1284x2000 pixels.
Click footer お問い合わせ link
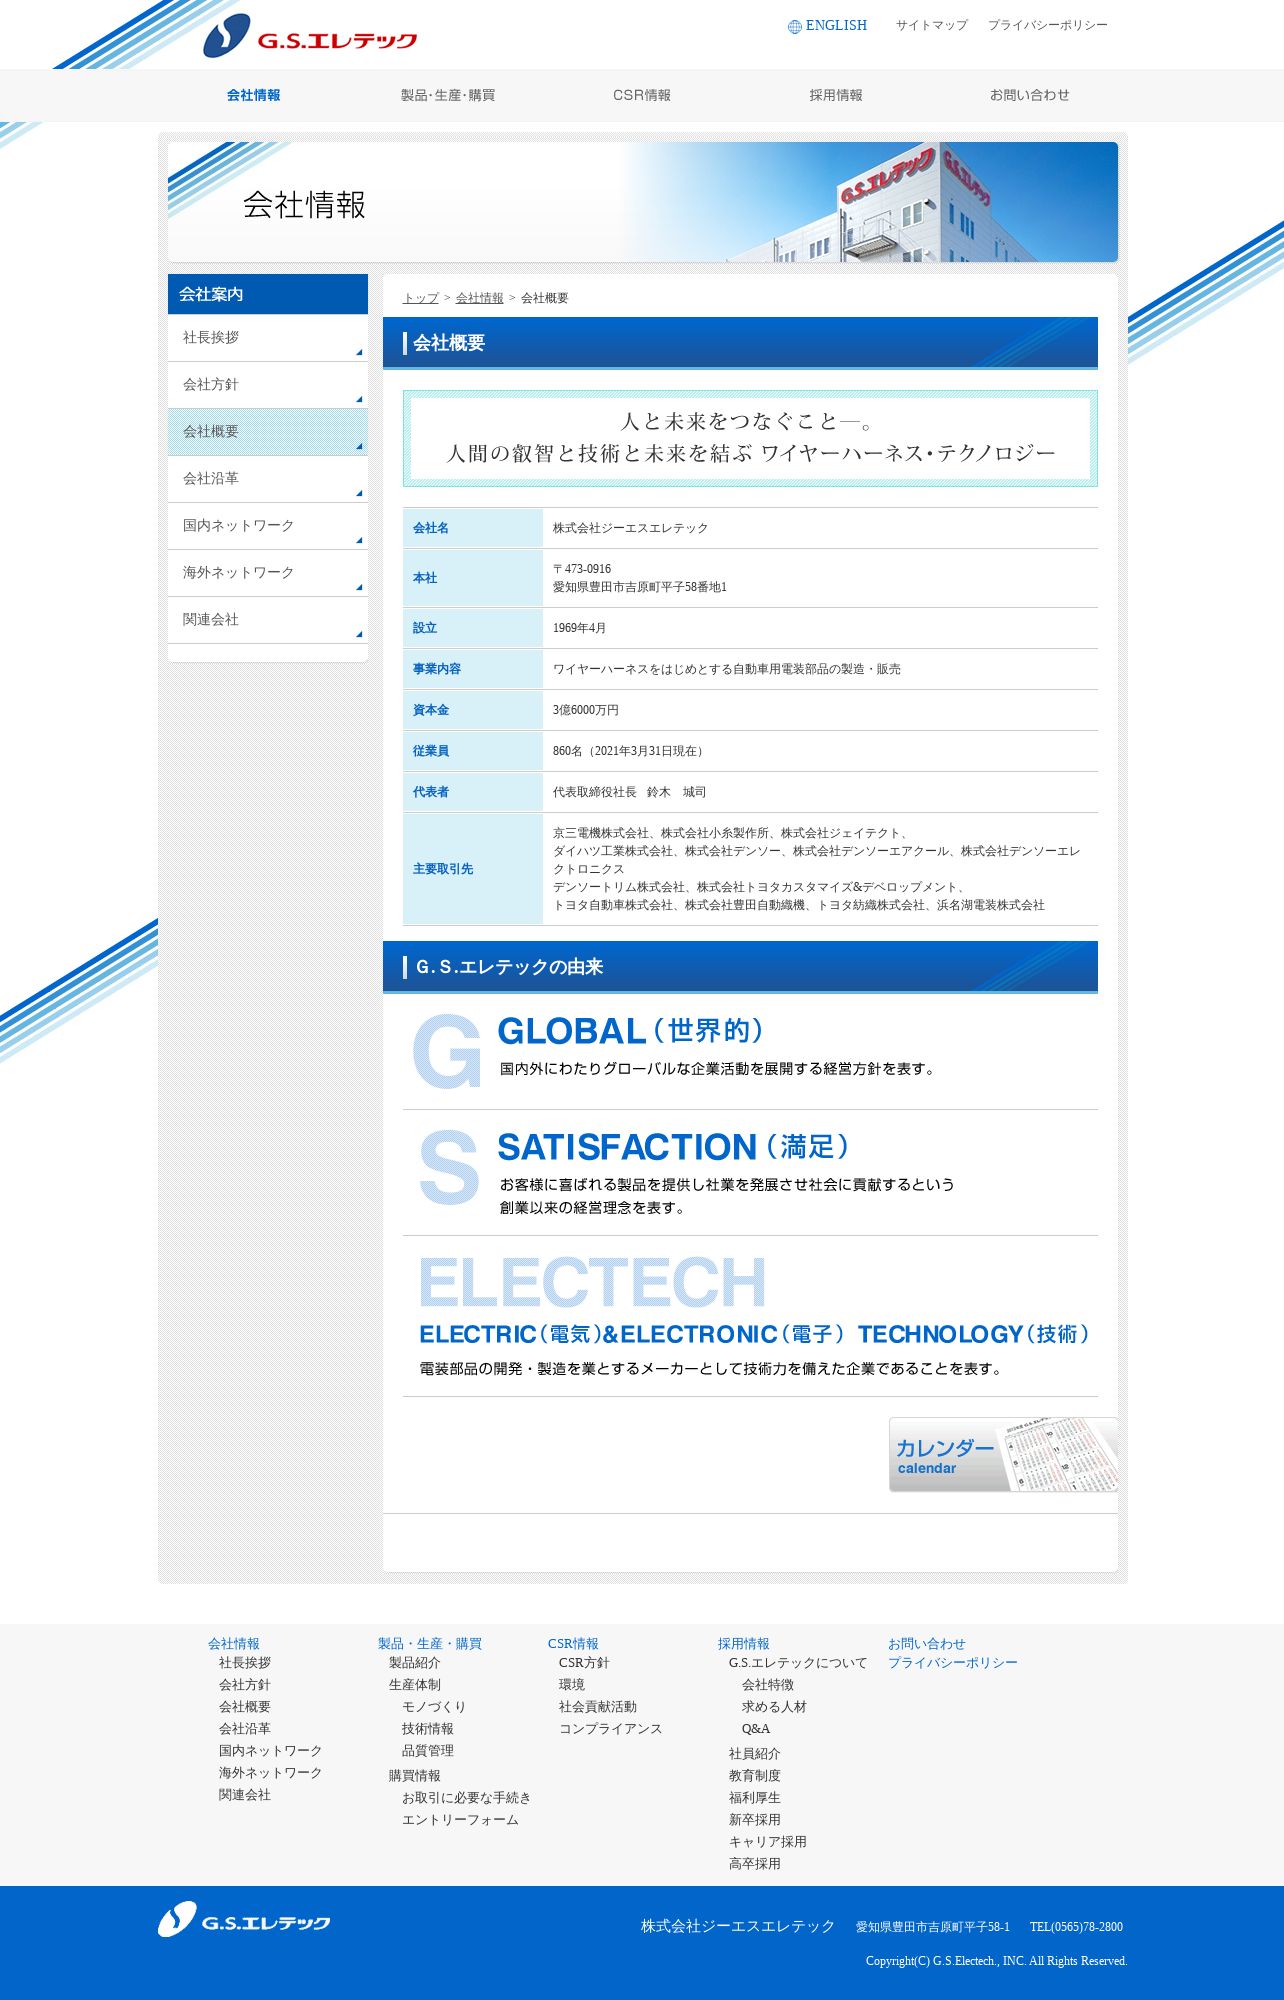click(x=927, y=1644)
